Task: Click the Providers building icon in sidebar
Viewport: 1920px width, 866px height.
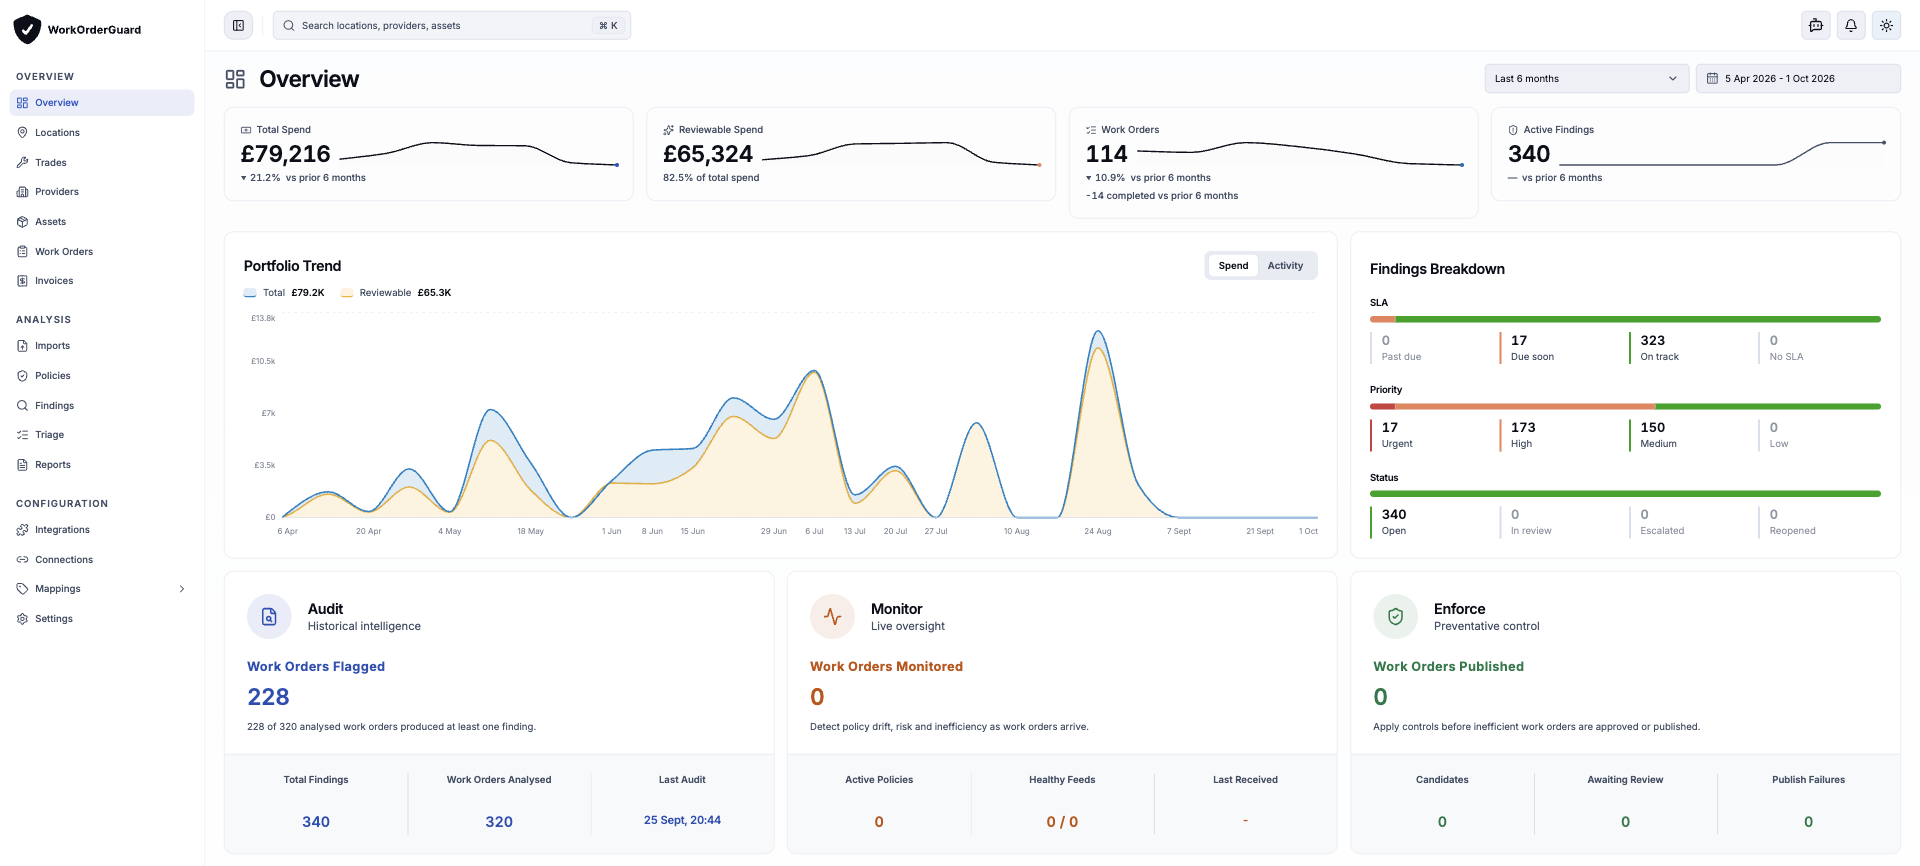Action: pos(22,192)
